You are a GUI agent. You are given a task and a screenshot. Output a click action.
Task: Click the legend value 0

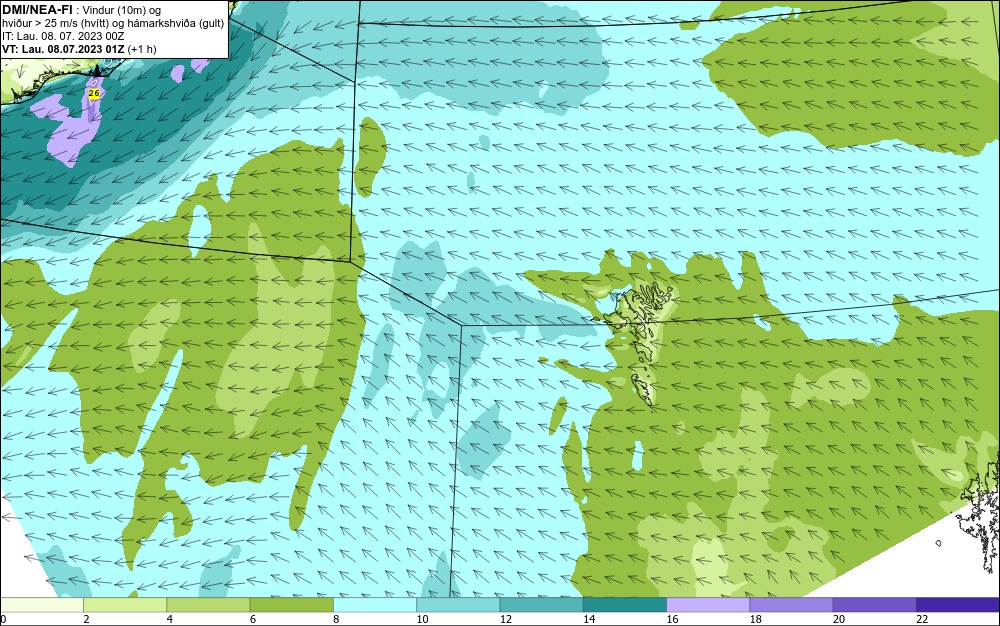[3, 620]
